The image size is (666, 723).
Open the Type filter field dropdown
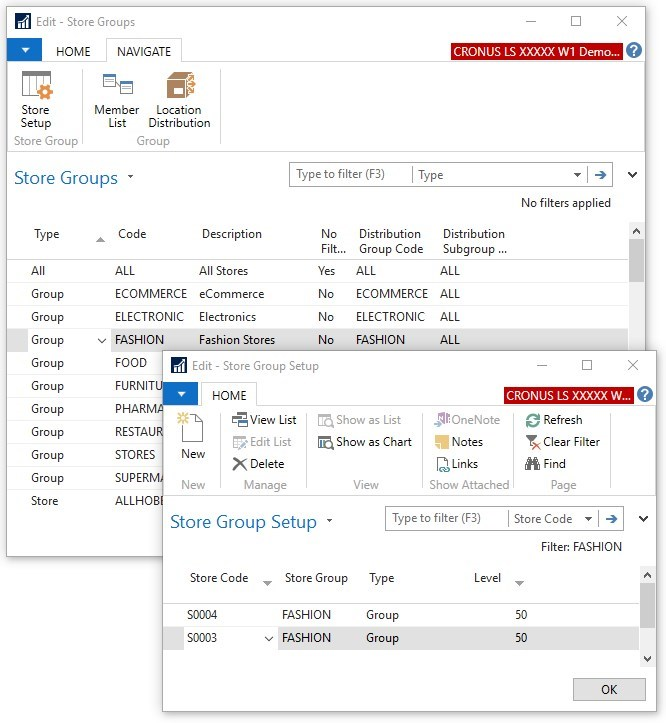tap(577, 175)
